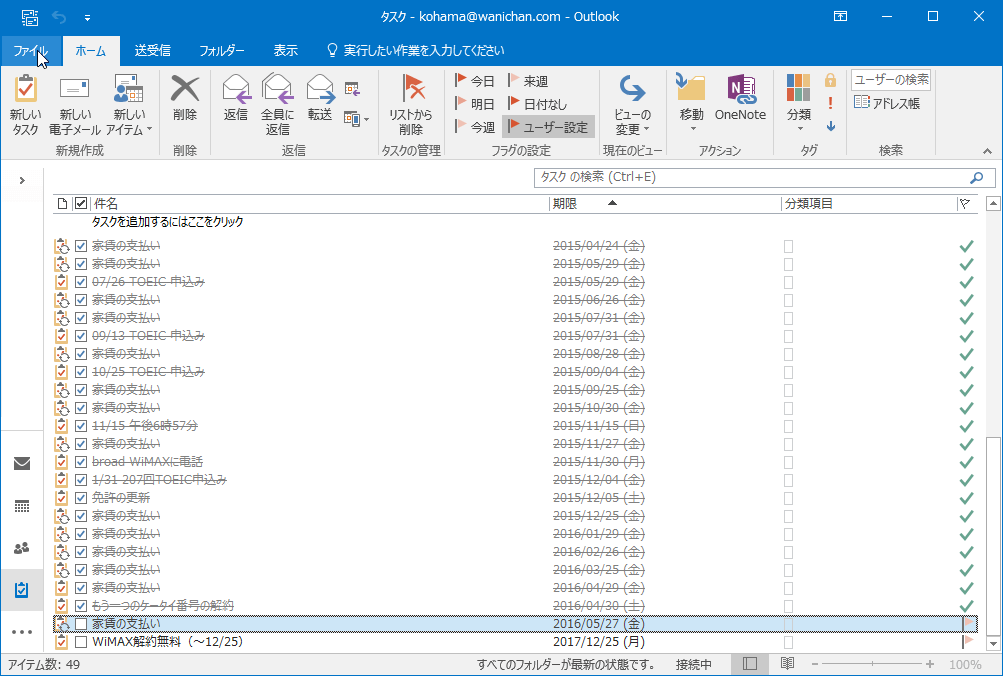Click ユーザーの検索 field
The height and width of the screenshot is (676, 1003).
coord(890,80)
